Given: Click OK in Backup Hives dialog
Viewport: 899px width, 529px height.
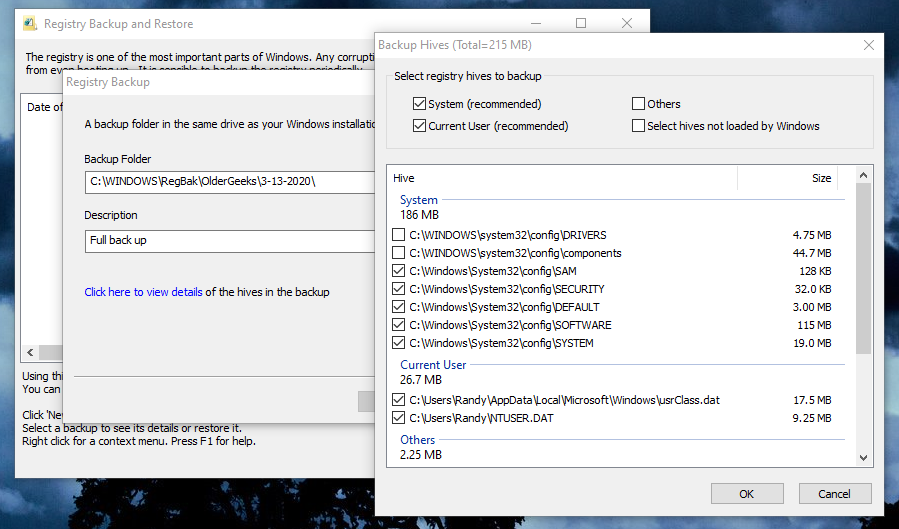Looking at the screenshot, I should coord(747,493).
